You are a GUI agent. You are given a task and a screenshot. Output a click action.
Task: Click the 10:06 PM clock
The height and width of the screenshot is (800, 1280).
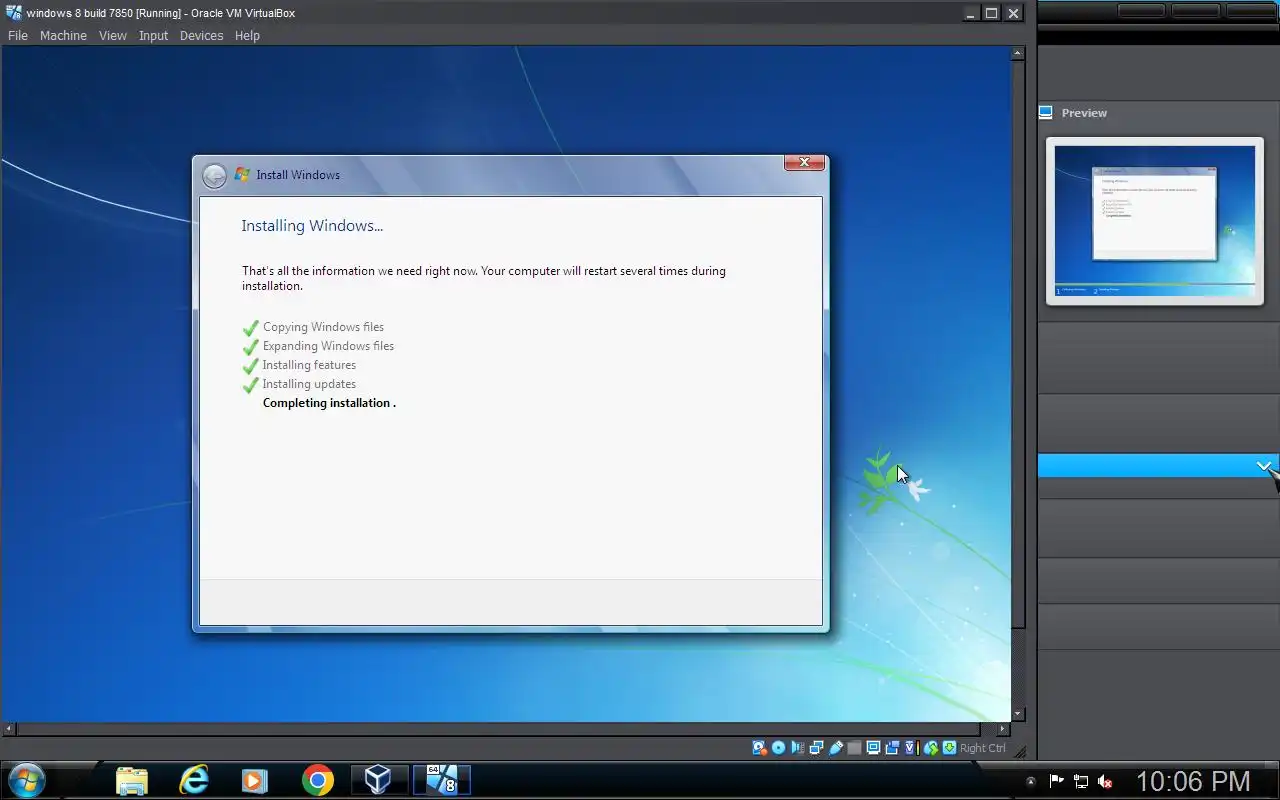tap(1193, 781)
